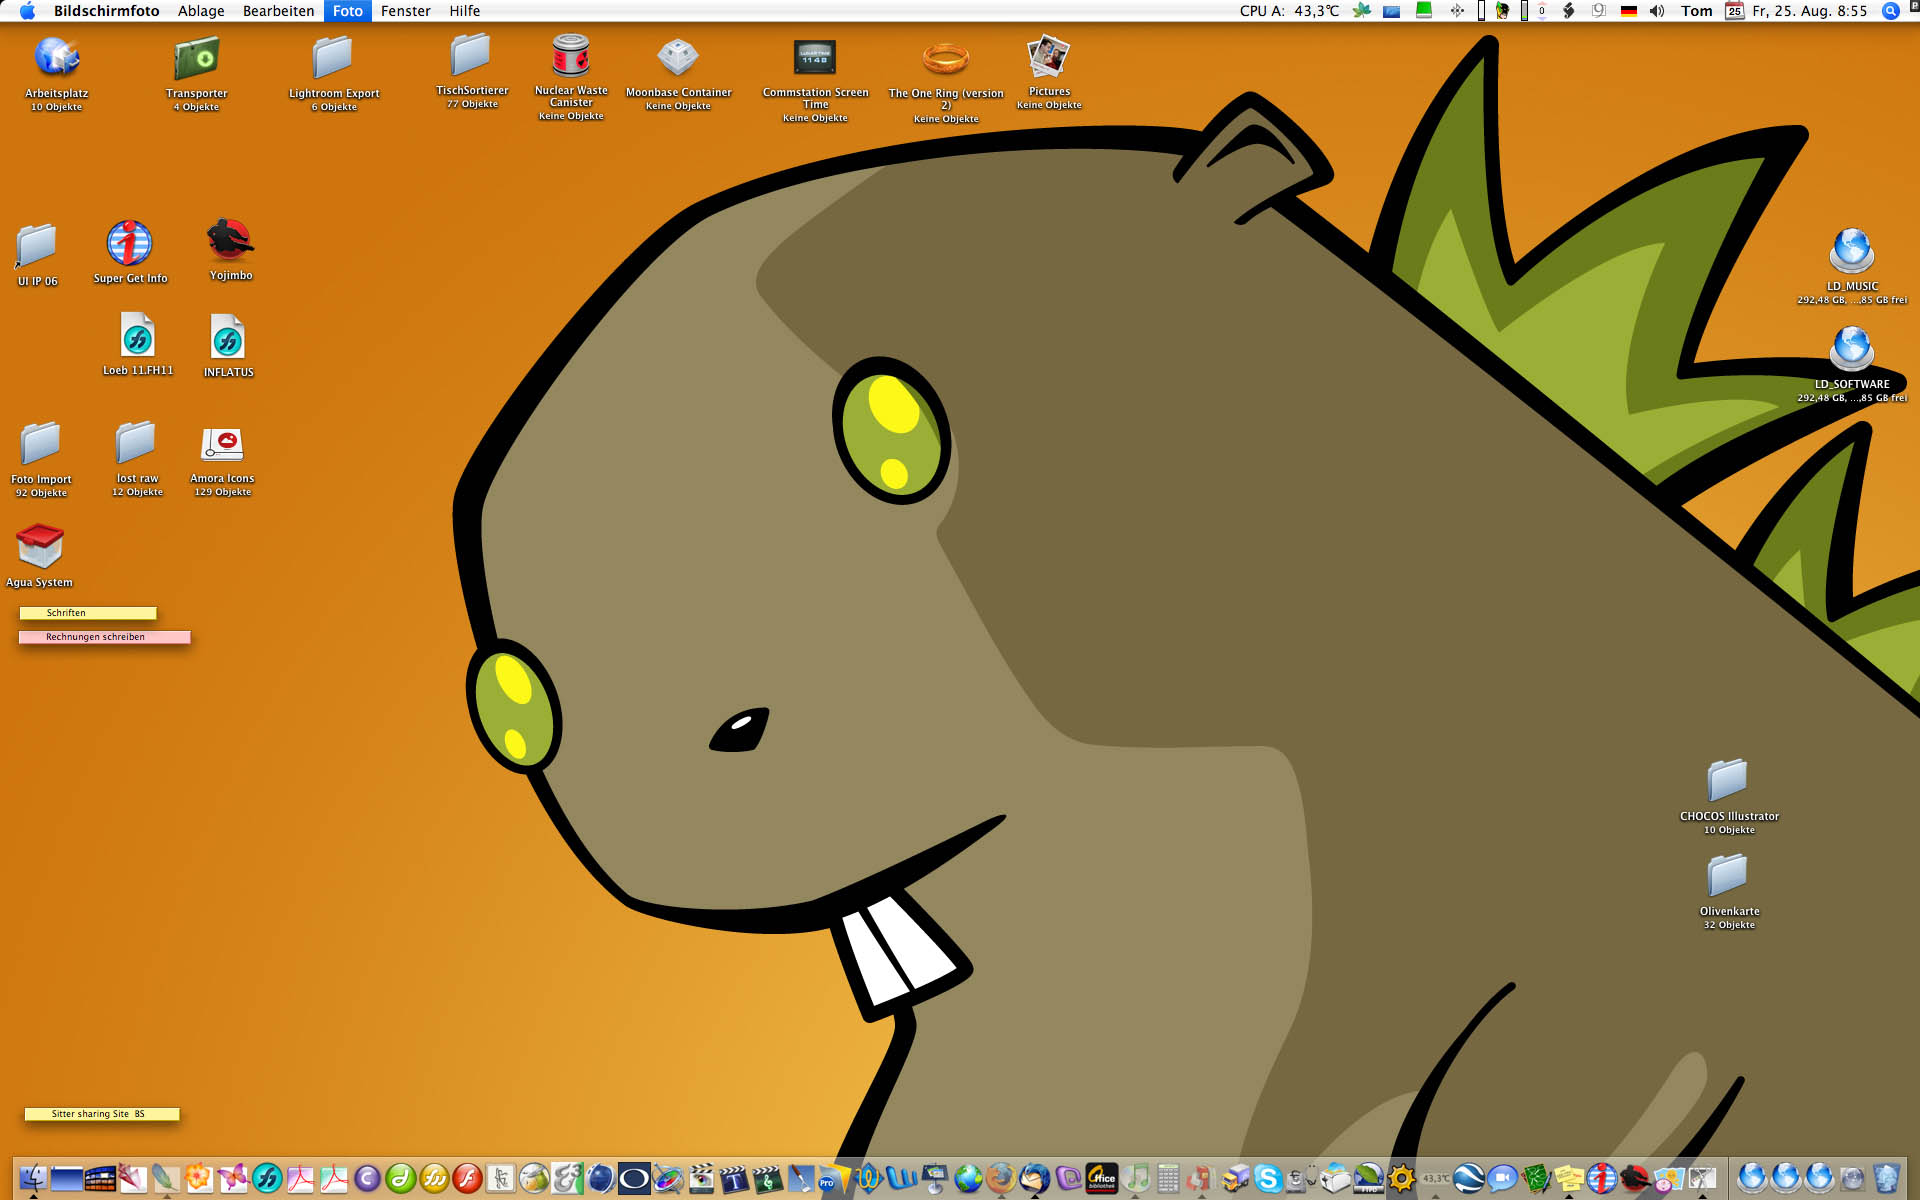The height and width of the screenshot is (1200, 1920).
Task: Select the Lightroom Export folder
Action: [x=333, y=59]
